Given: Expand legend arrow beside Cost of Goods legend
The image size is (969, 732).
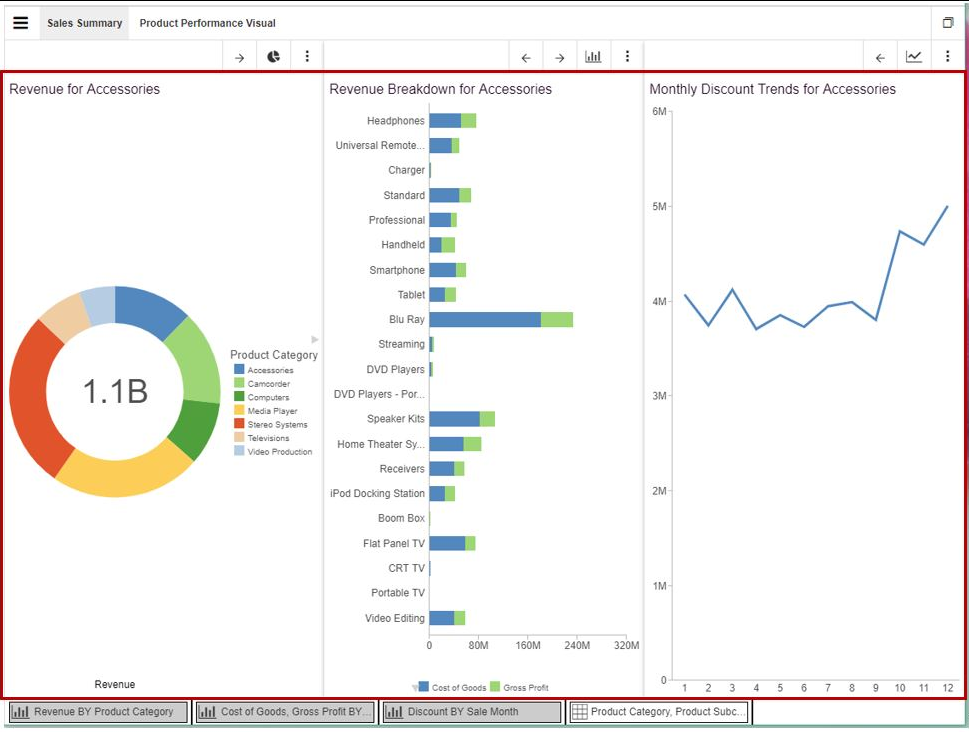Looking at the screenshot, I should [x=415, y=687].
